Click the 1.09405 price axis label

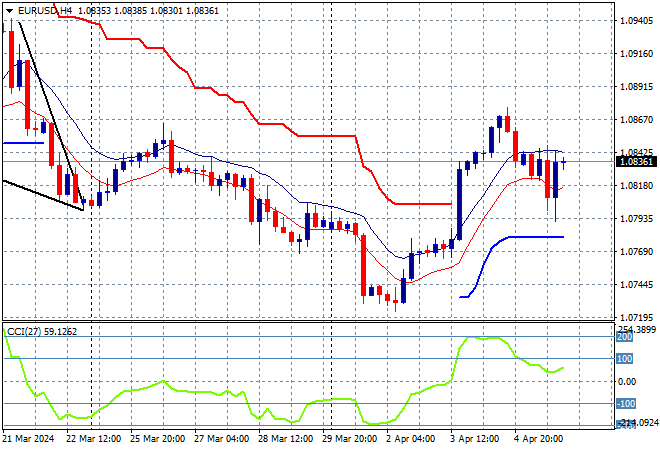[637, 21]
